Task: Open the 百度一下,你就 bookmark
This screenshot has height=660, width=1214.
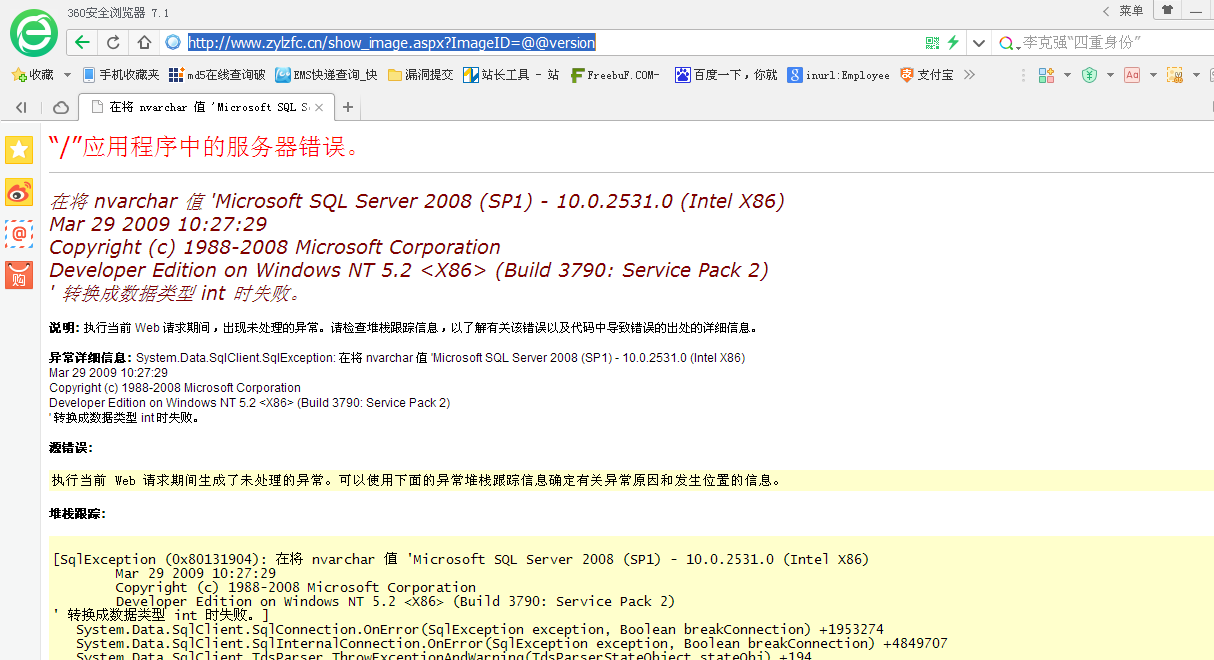Action: 726,75
